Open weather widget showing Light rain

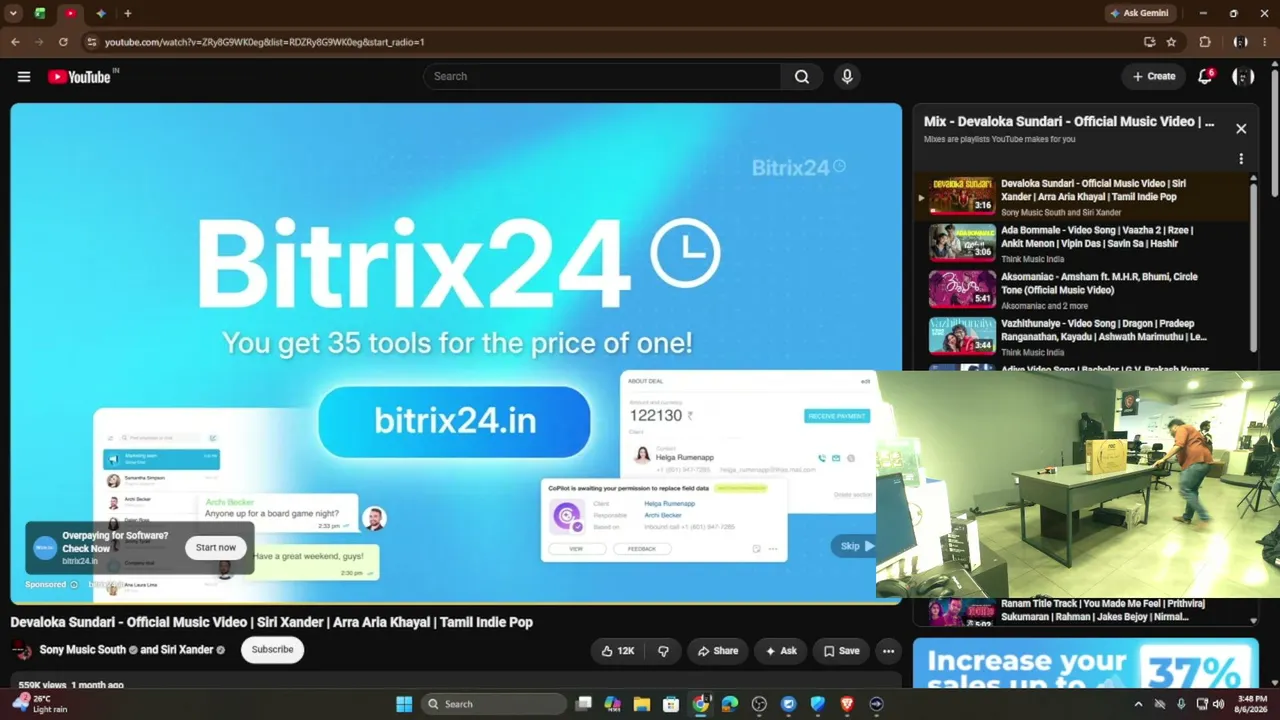[x=40, y=704]
